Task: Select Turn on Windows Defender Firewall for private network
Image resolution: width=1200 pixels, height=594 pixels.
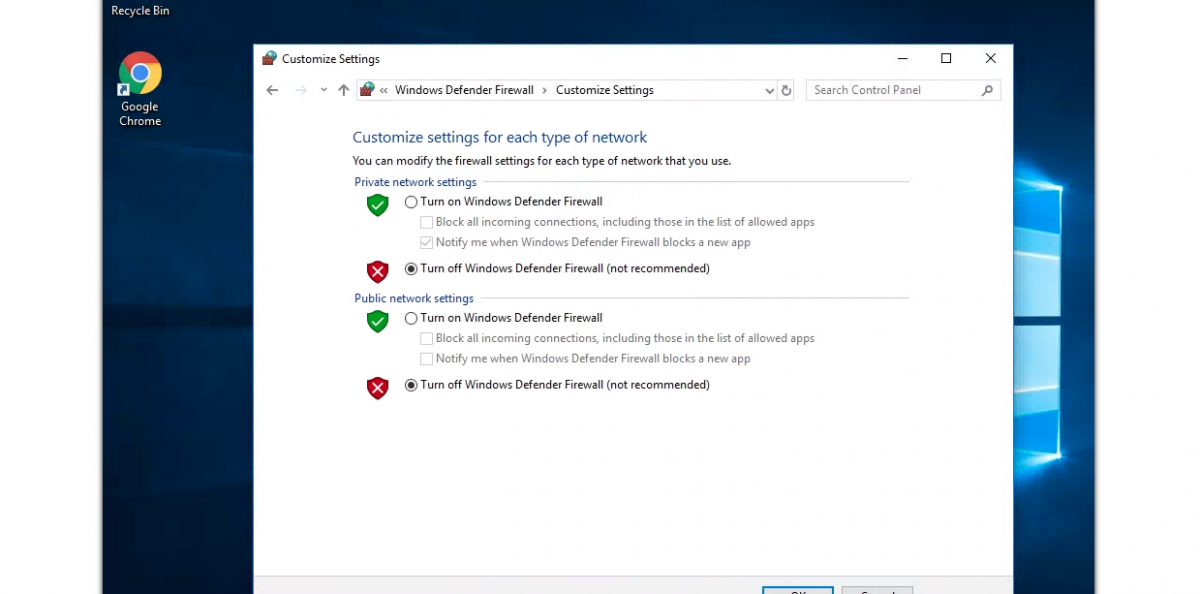Action: [411, 202]
